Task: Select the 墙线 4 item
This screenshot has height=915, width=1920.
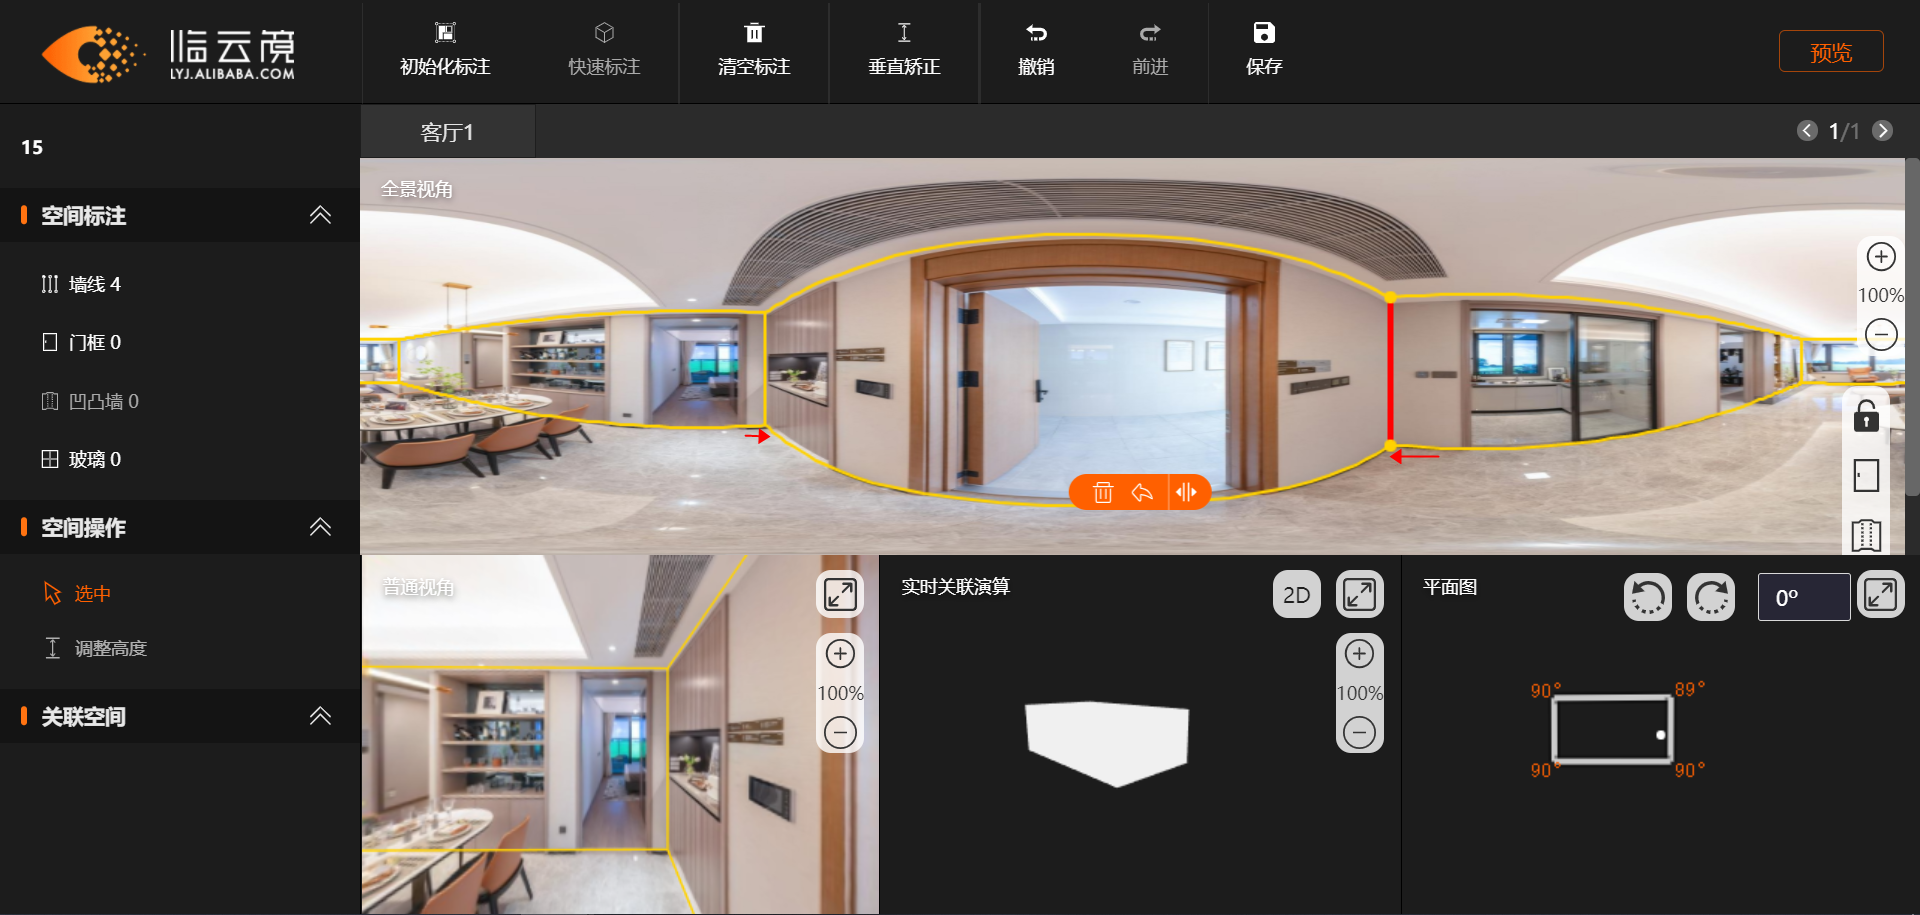Action: pos(81,284)
